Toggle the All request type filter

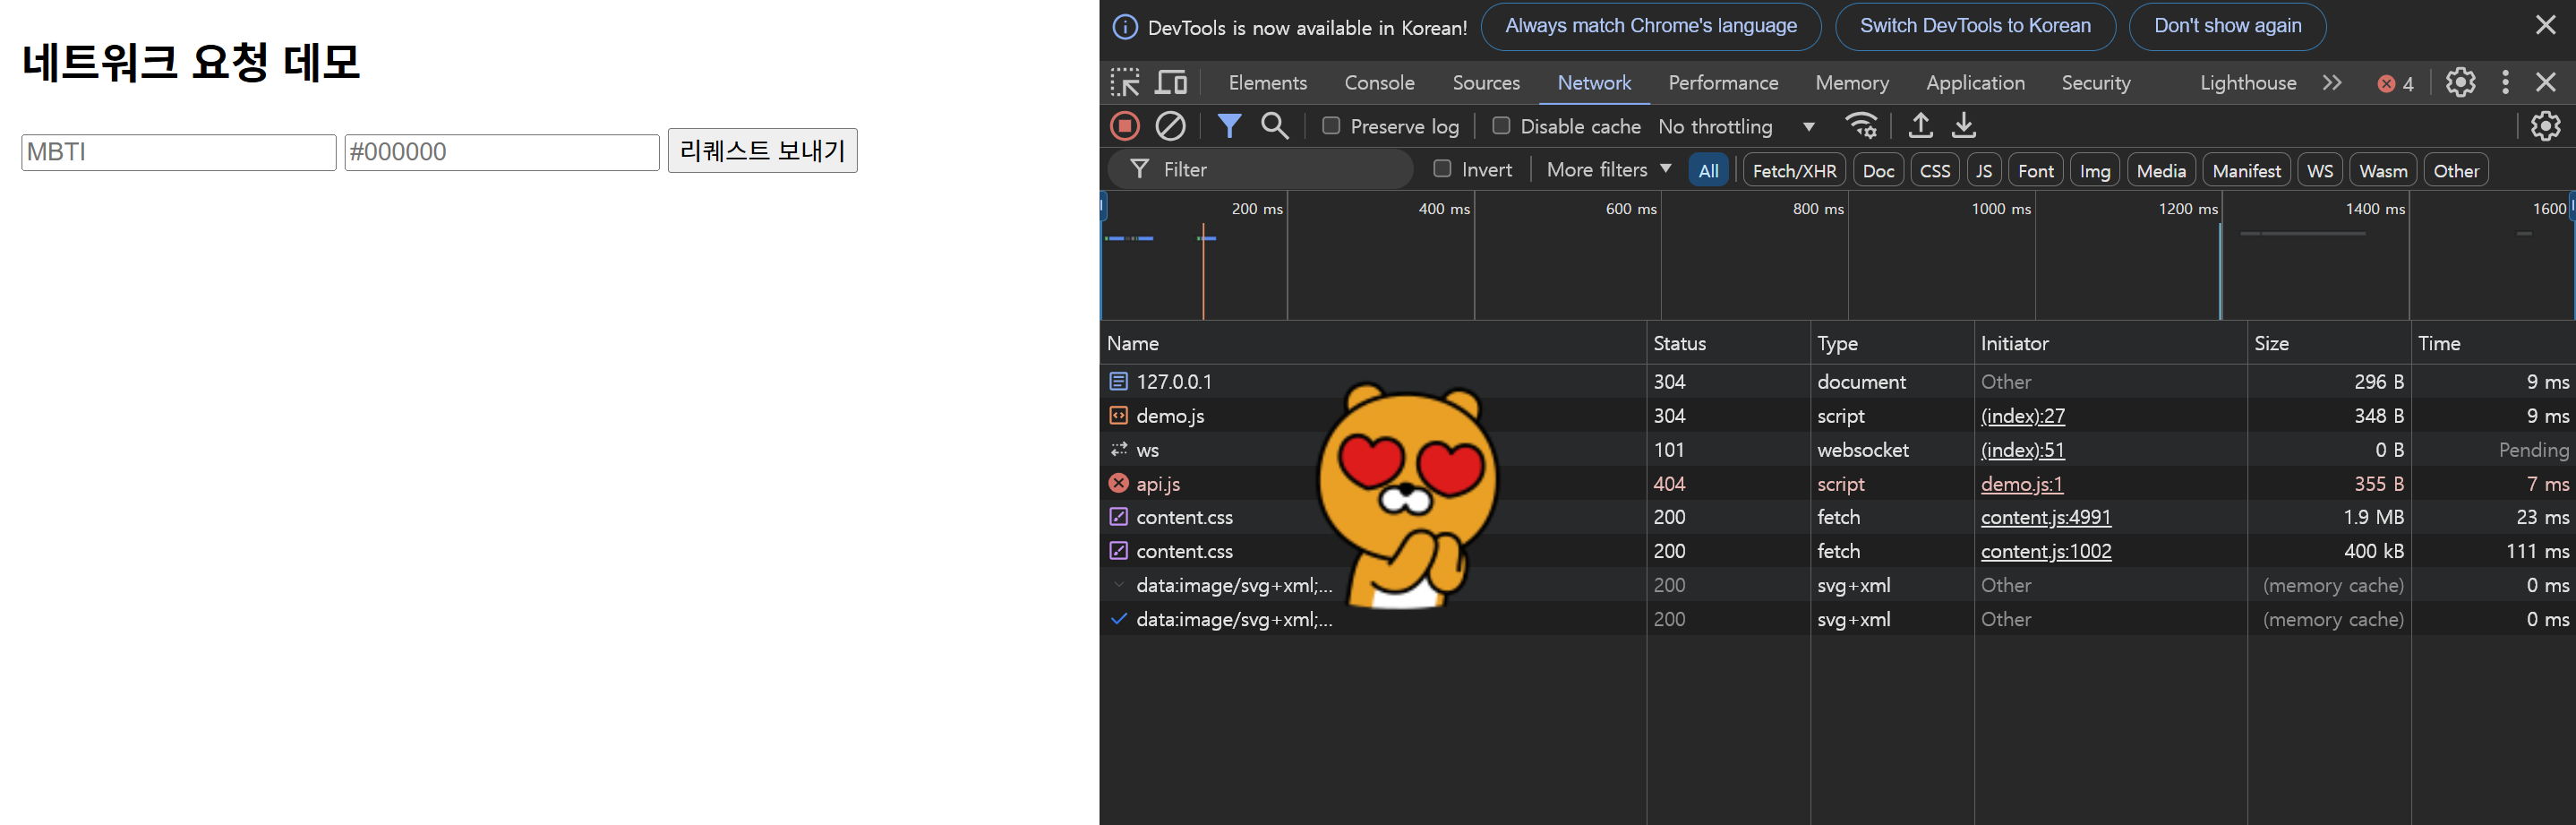pyautogui.click(x=1708, y=170)
